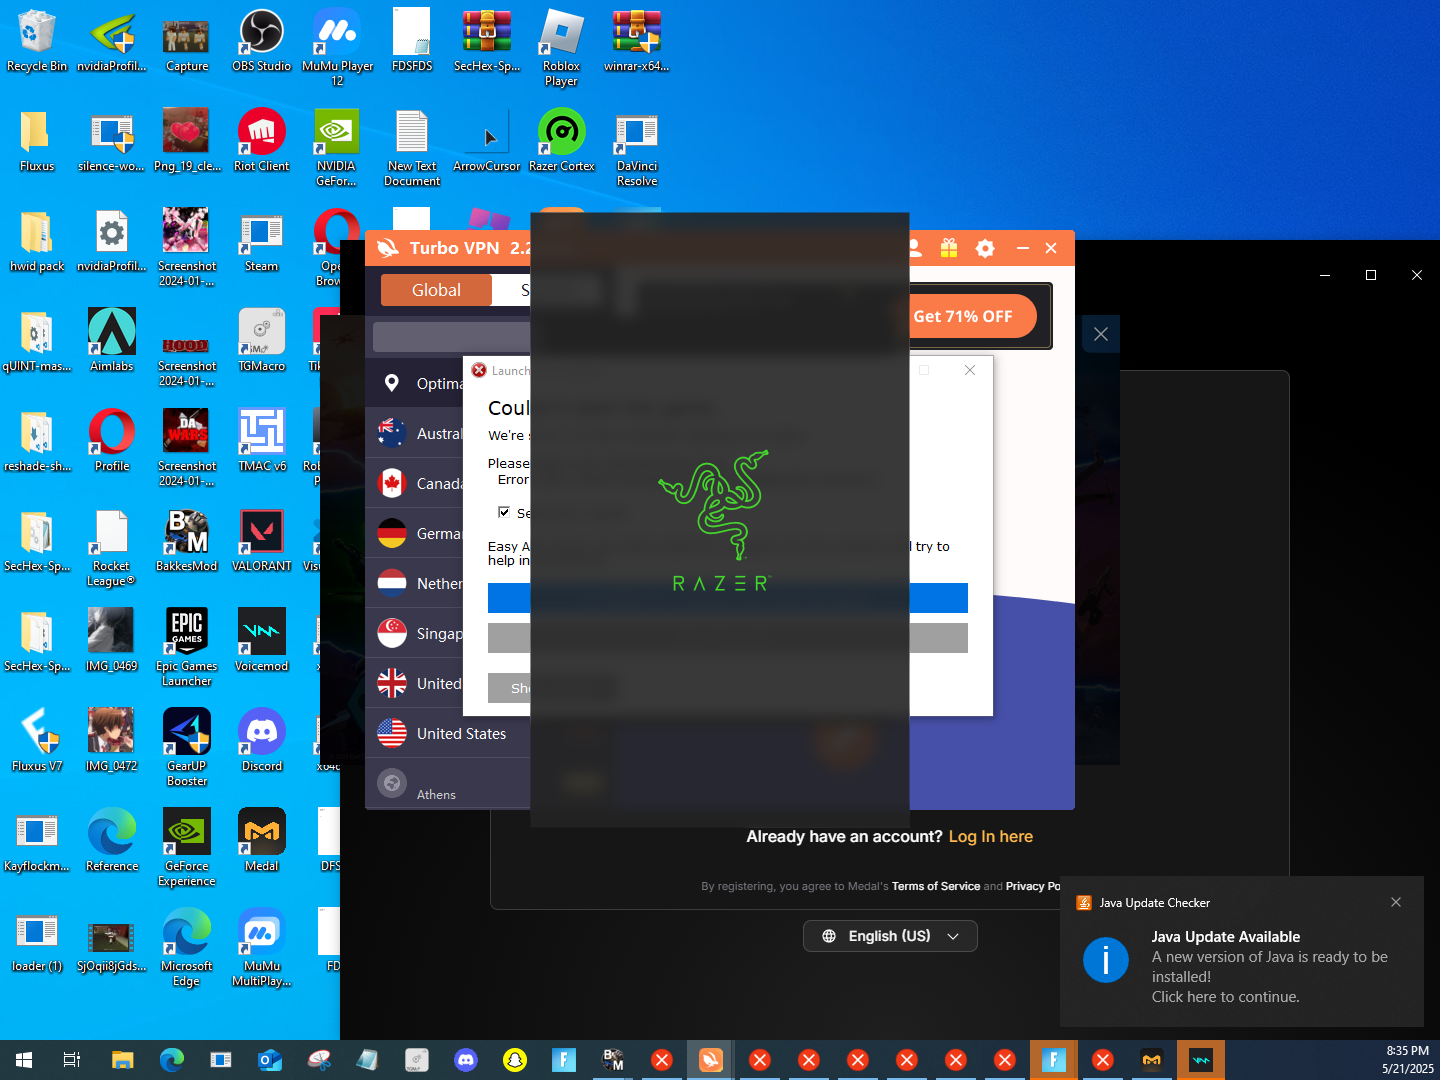Open the Fluxus folder on desktop

tap(36, 141)
